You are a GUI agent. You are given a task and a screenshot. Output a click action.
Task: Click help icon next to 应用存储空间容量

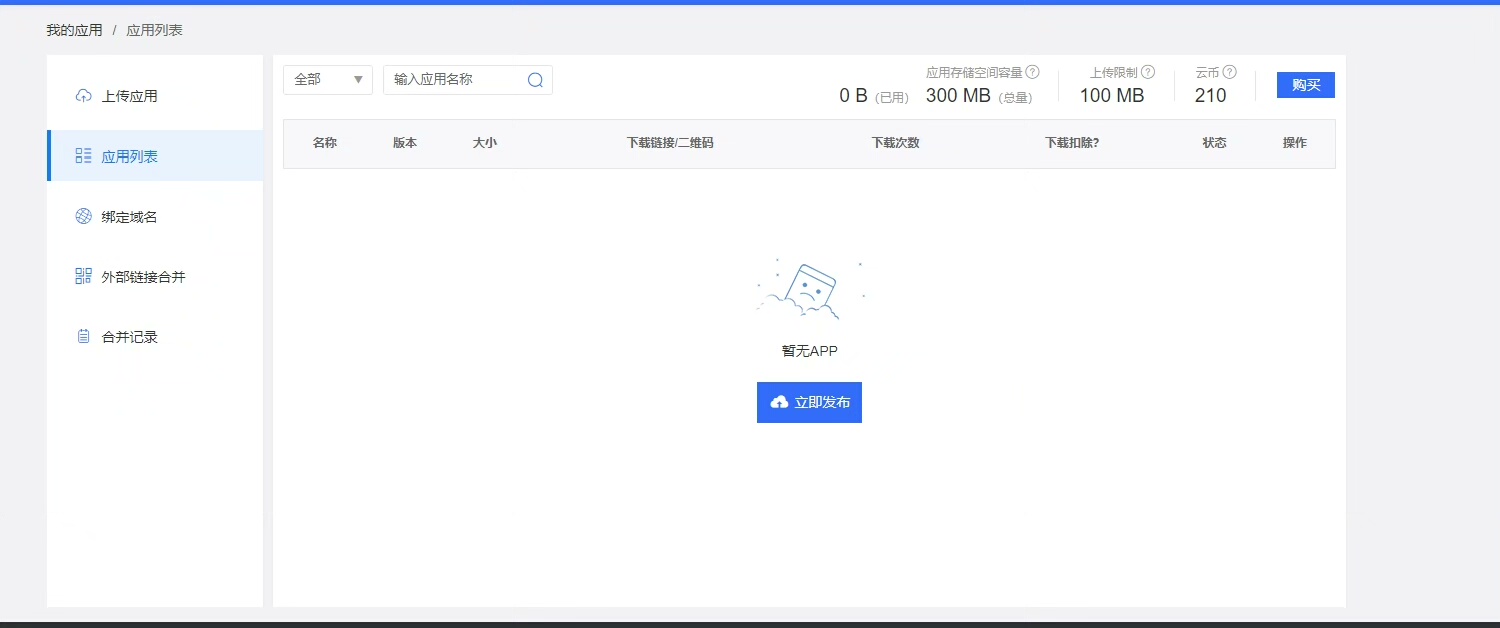click(x=1033, y=72)
